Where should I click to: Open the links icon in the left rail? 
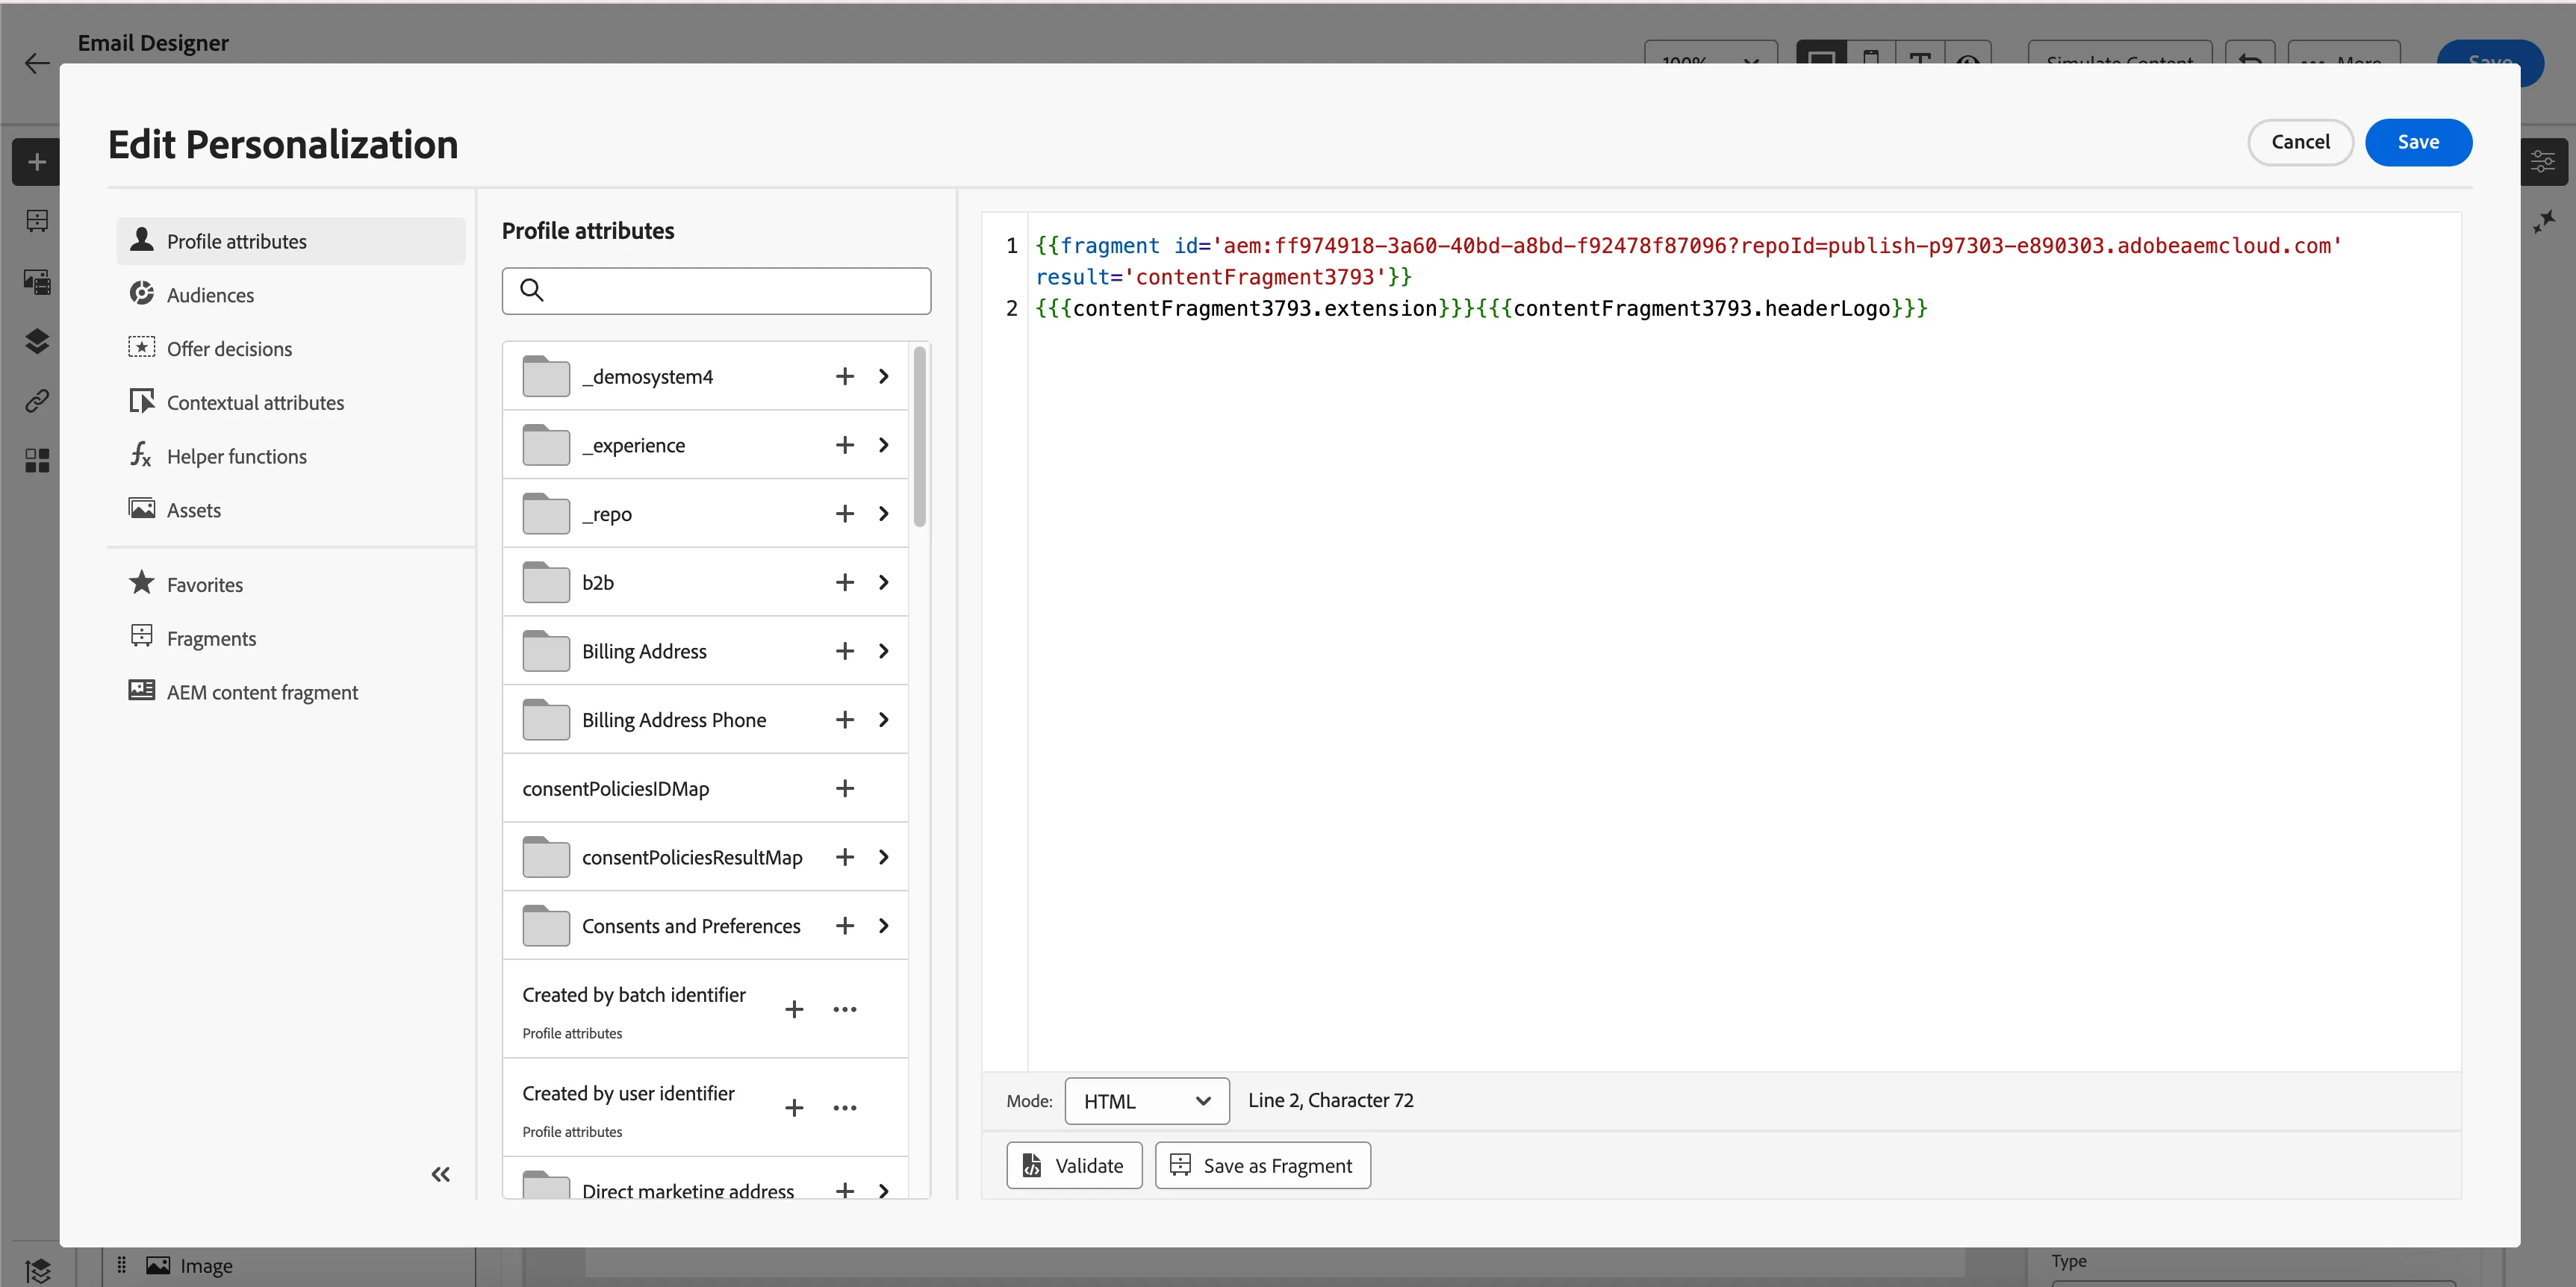37,401
